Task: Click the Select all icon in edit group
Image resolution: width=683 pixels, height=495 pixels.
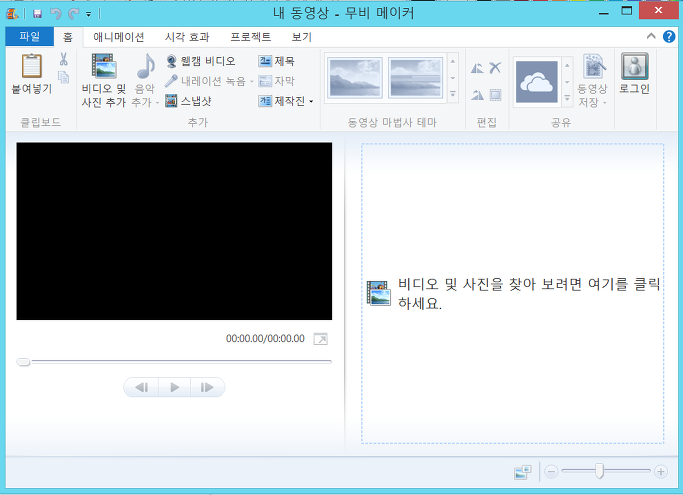Action: [495, 95]
